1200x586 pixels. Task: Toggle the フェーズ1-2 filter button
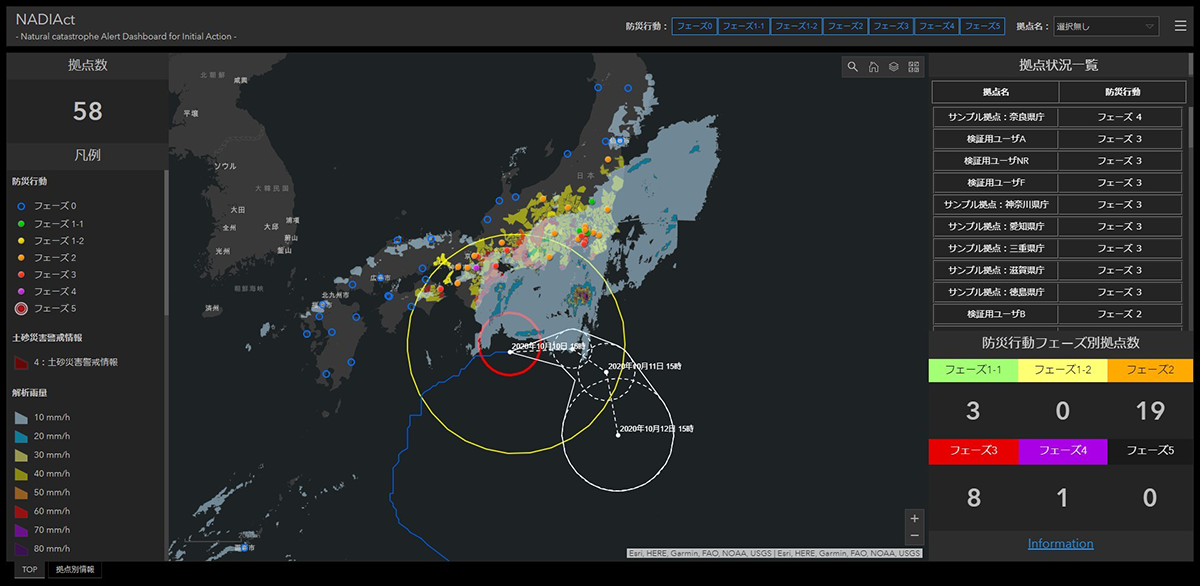(x=797, y=27)
